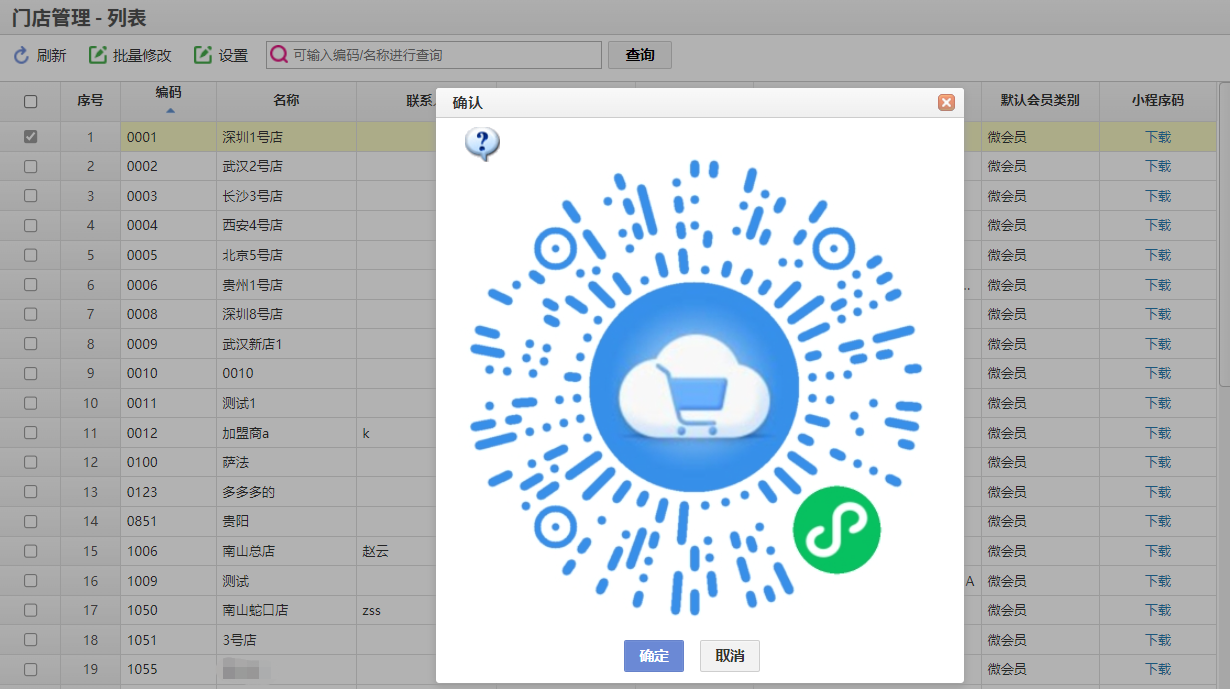This screenshot has width=1230, height=689.
Task: Download mini program code for 加盟商a
Action: coord(1158,433)
